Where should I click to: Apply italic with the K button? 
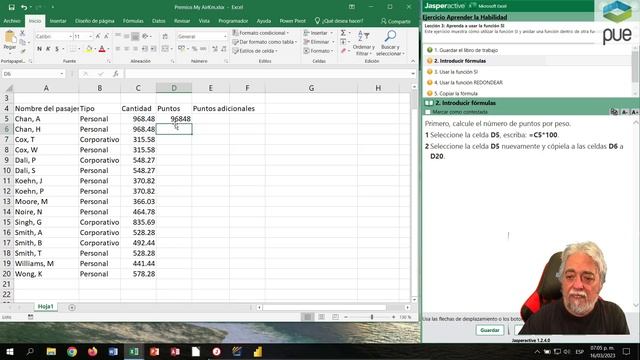pos(48,49)
